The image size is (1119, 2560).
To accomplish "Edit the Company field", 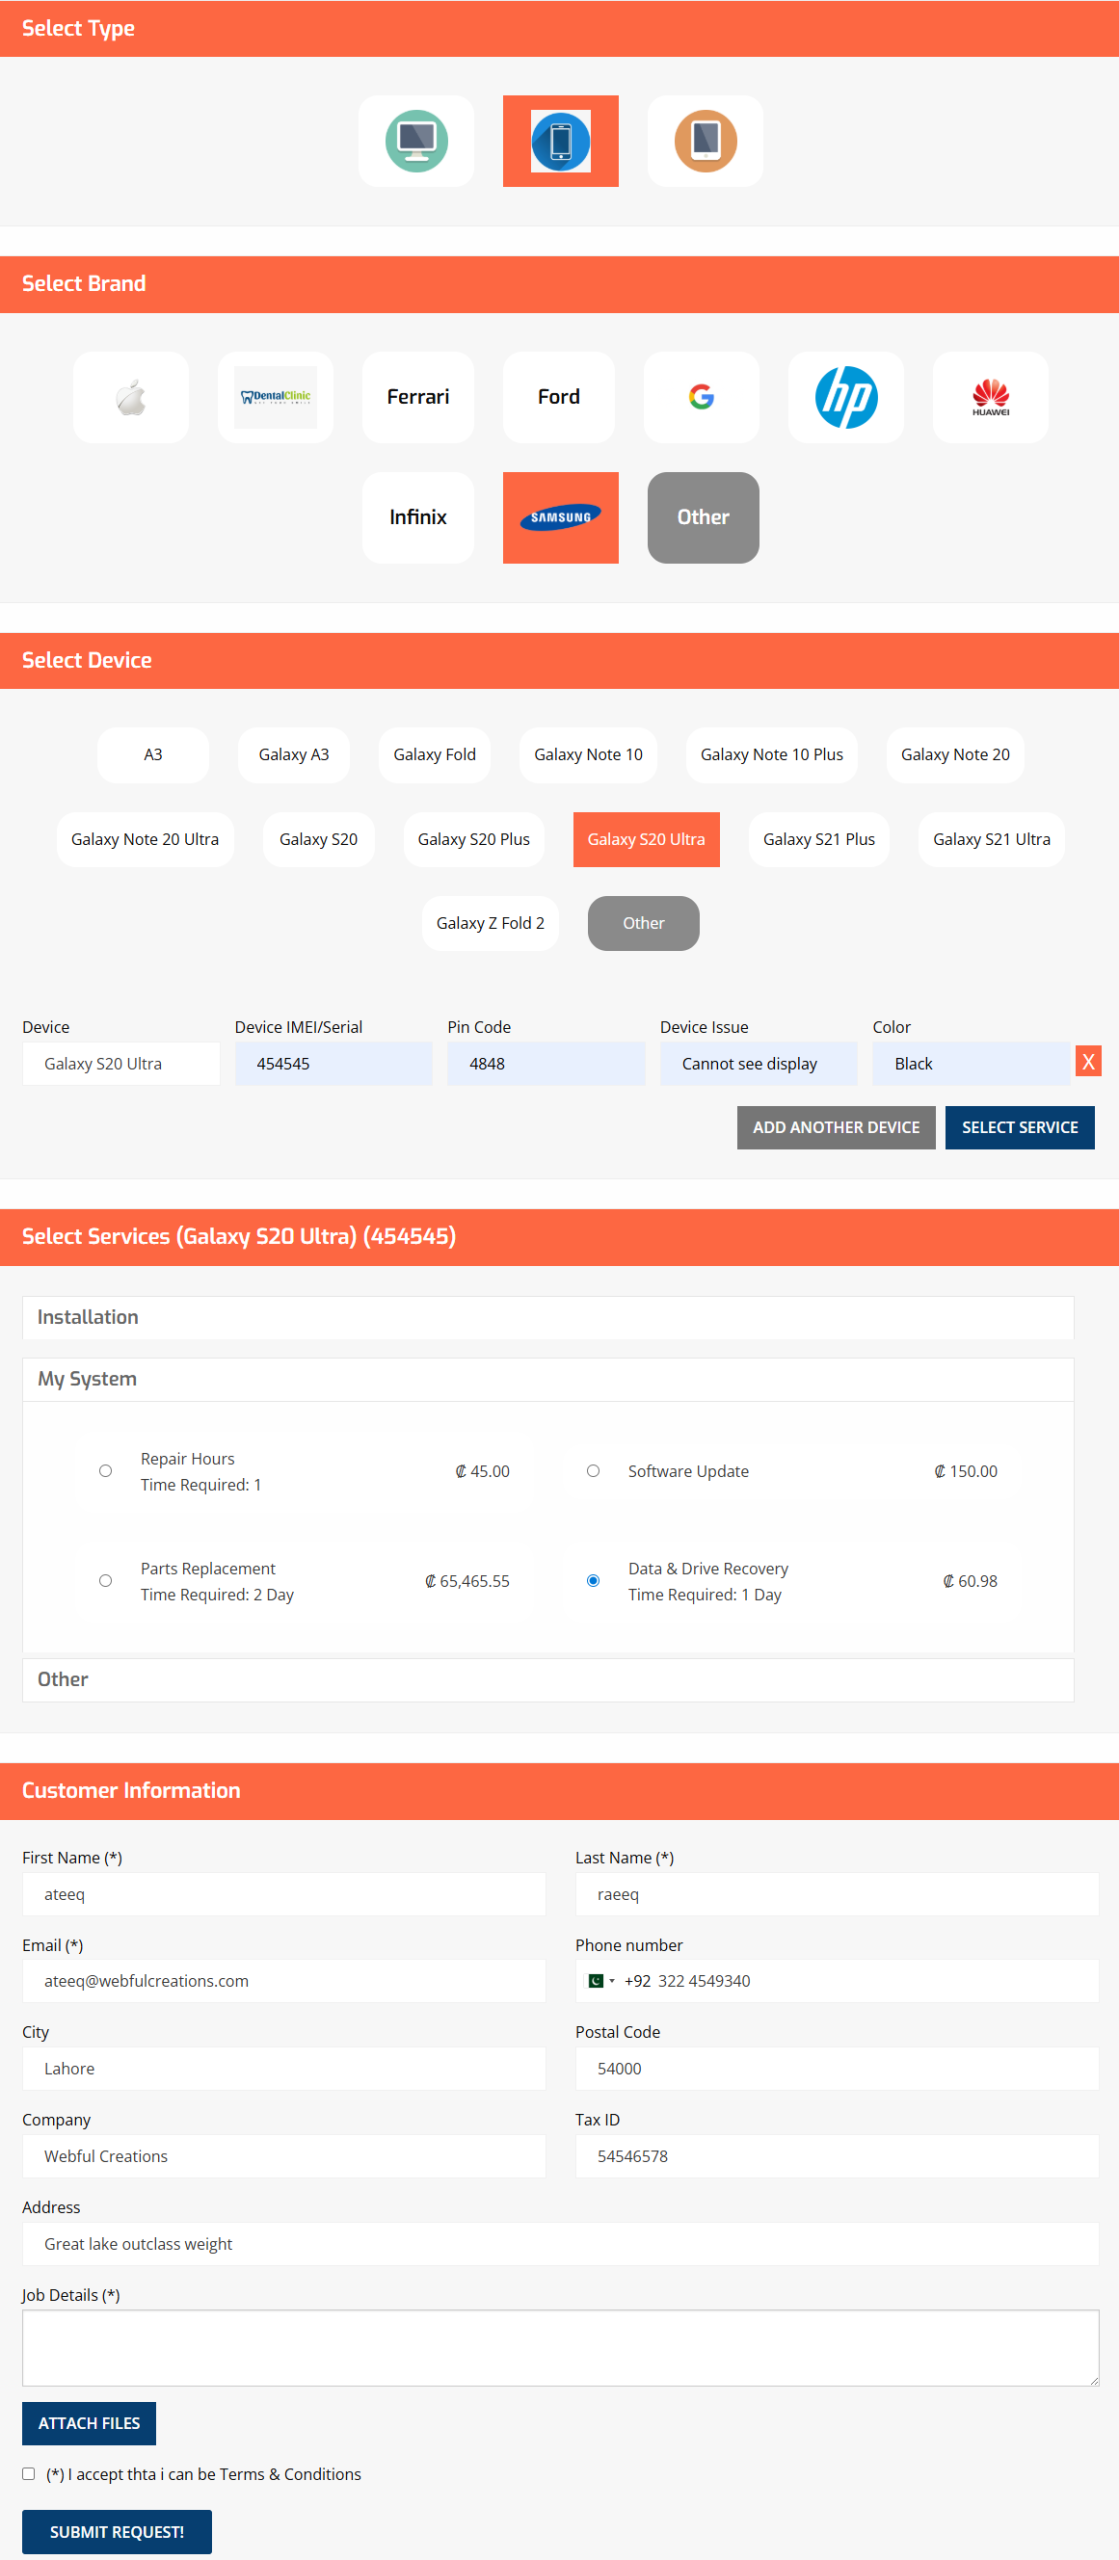I will pyautogui.click(x=284, y=2156).
